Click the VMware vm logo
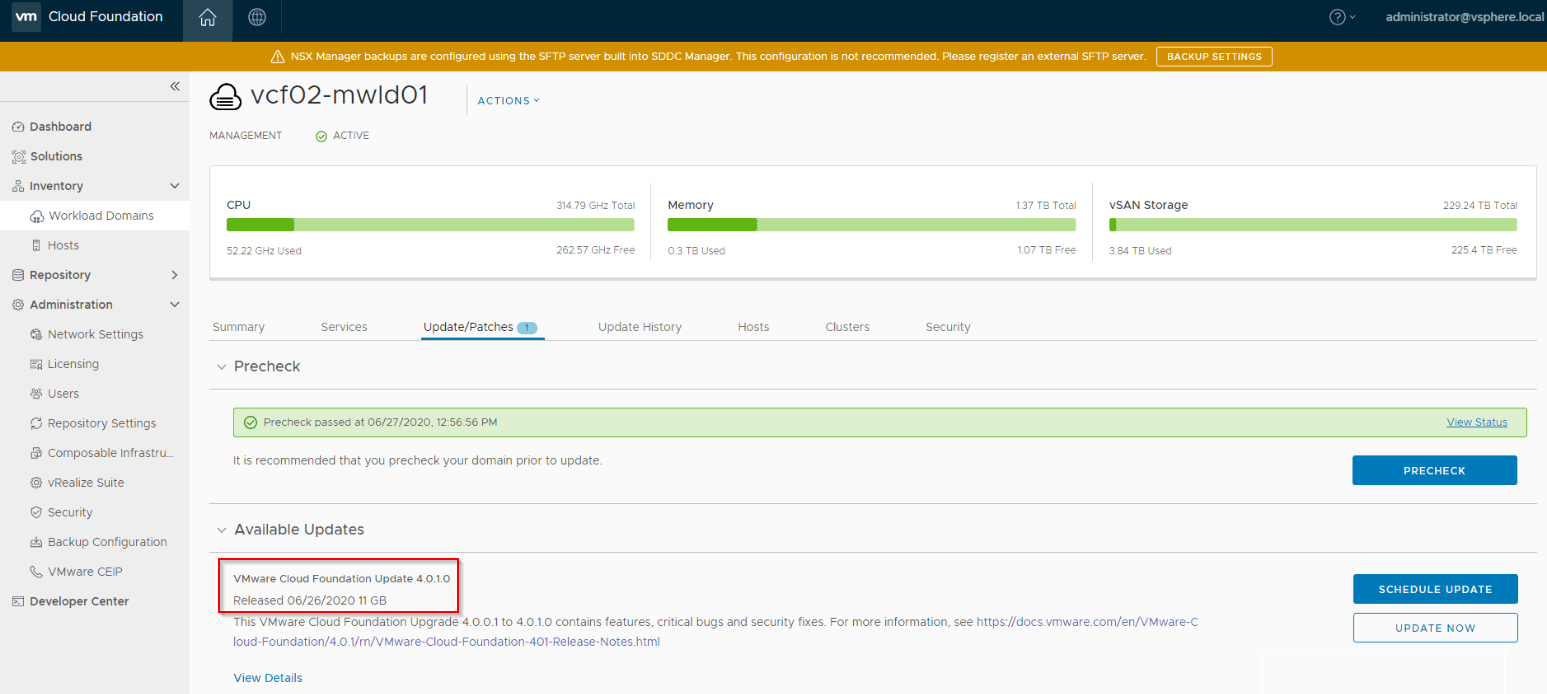Viewport: 1547px width, 694px height. pos(26,17)
